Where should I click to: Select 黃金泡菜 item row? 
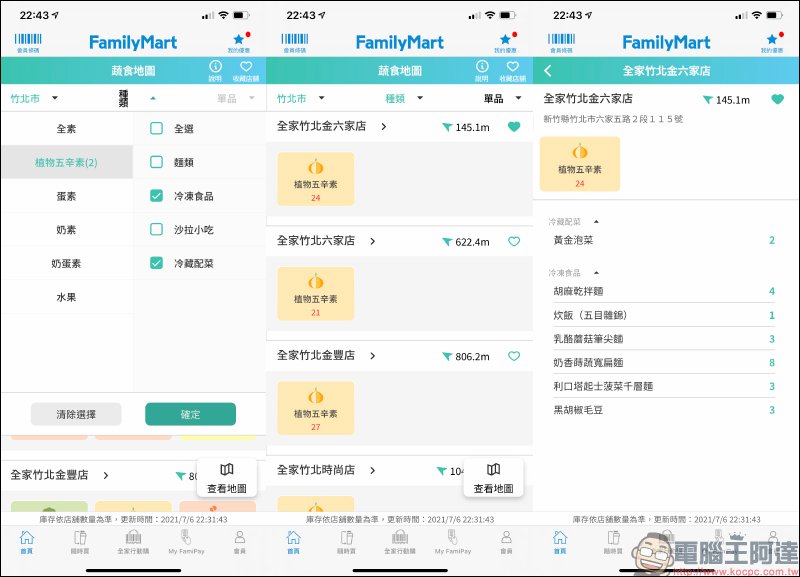pos(664,240)
